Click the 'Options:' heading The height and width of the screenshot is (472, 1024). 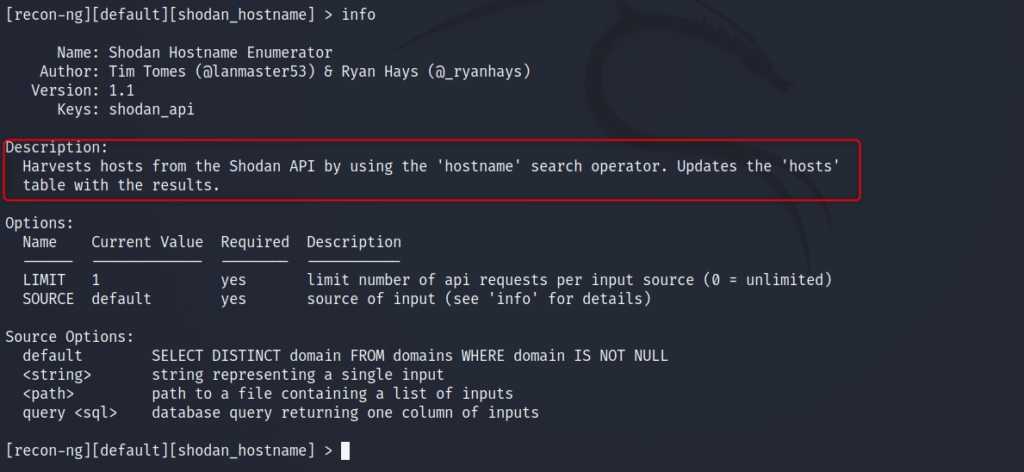coord(39,223)
